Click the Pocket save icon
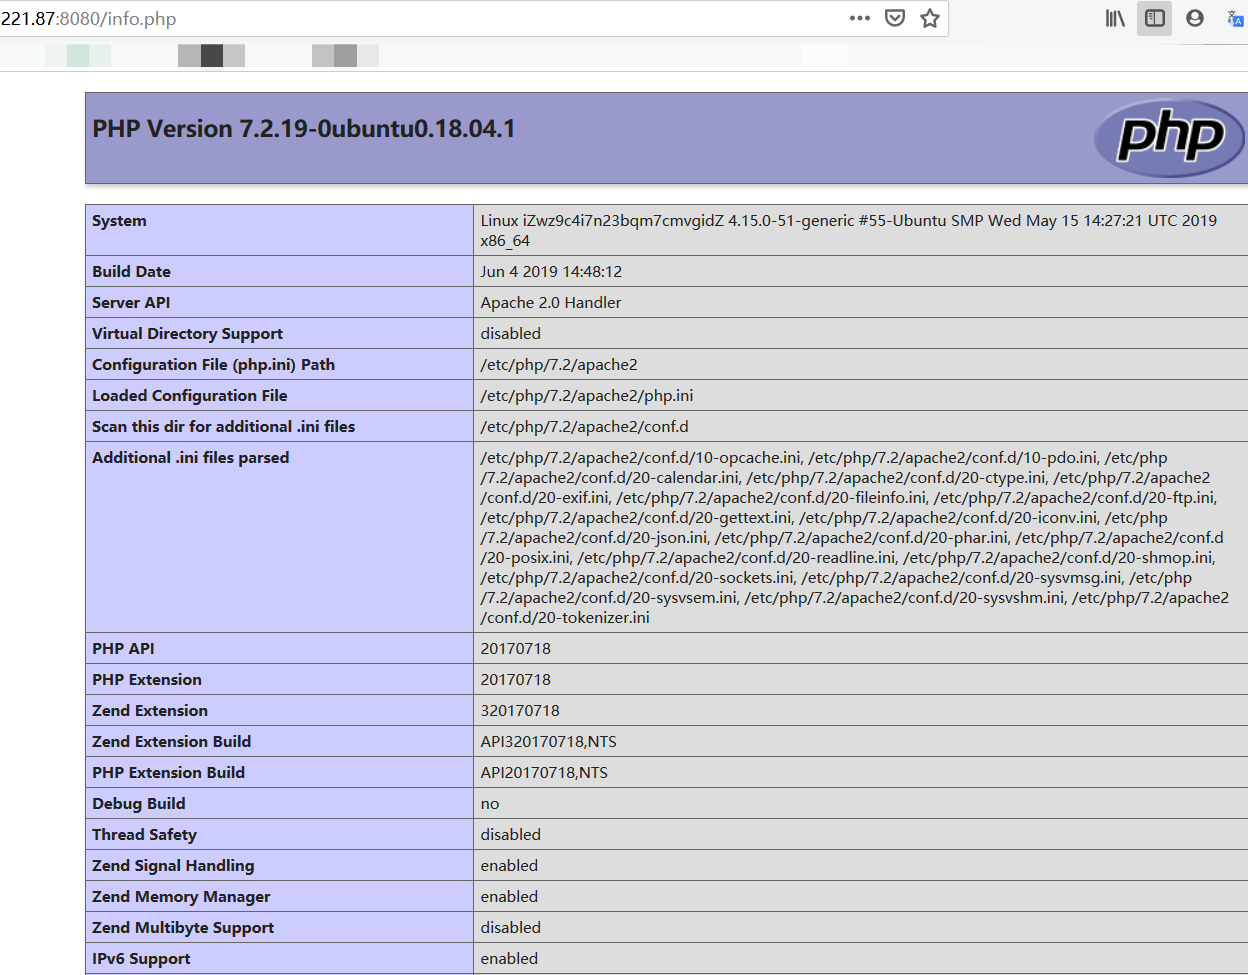The height and width of the screenshot is (975, 1248). pos(895,18)
